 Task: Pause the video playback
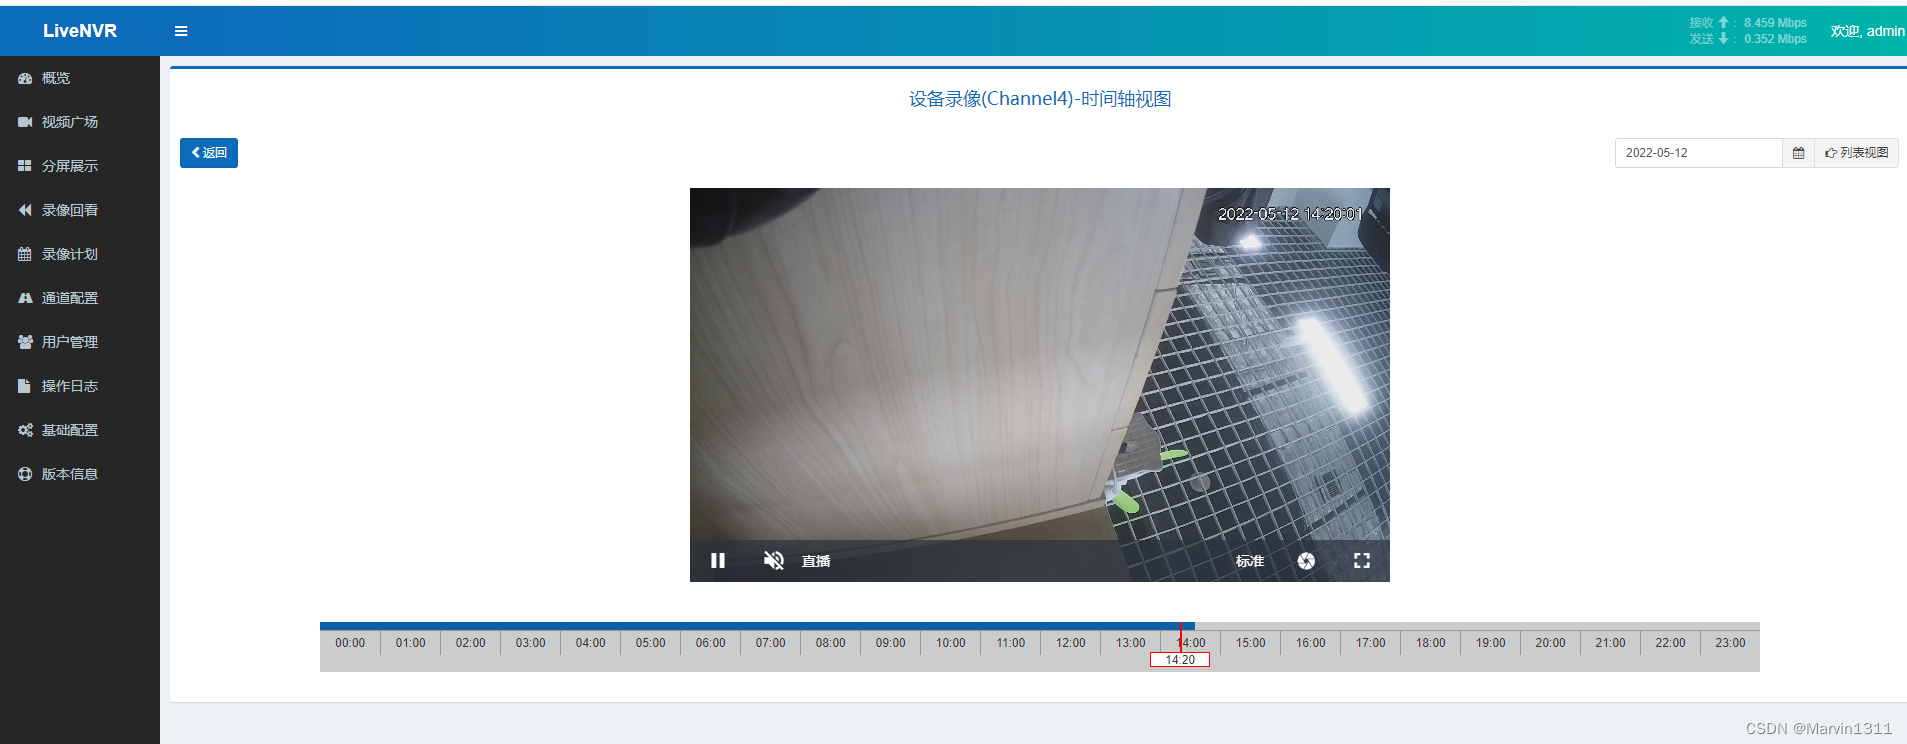[718, 561]
